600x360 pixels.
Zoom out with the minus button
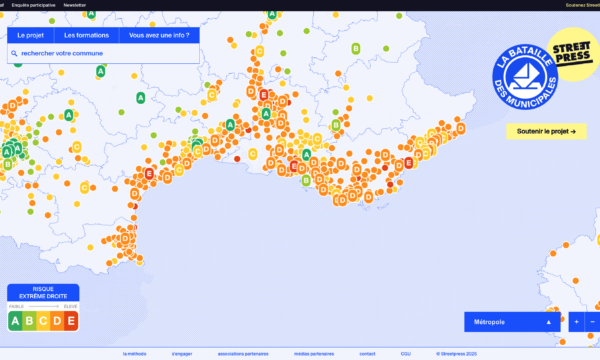coord(592,322)
